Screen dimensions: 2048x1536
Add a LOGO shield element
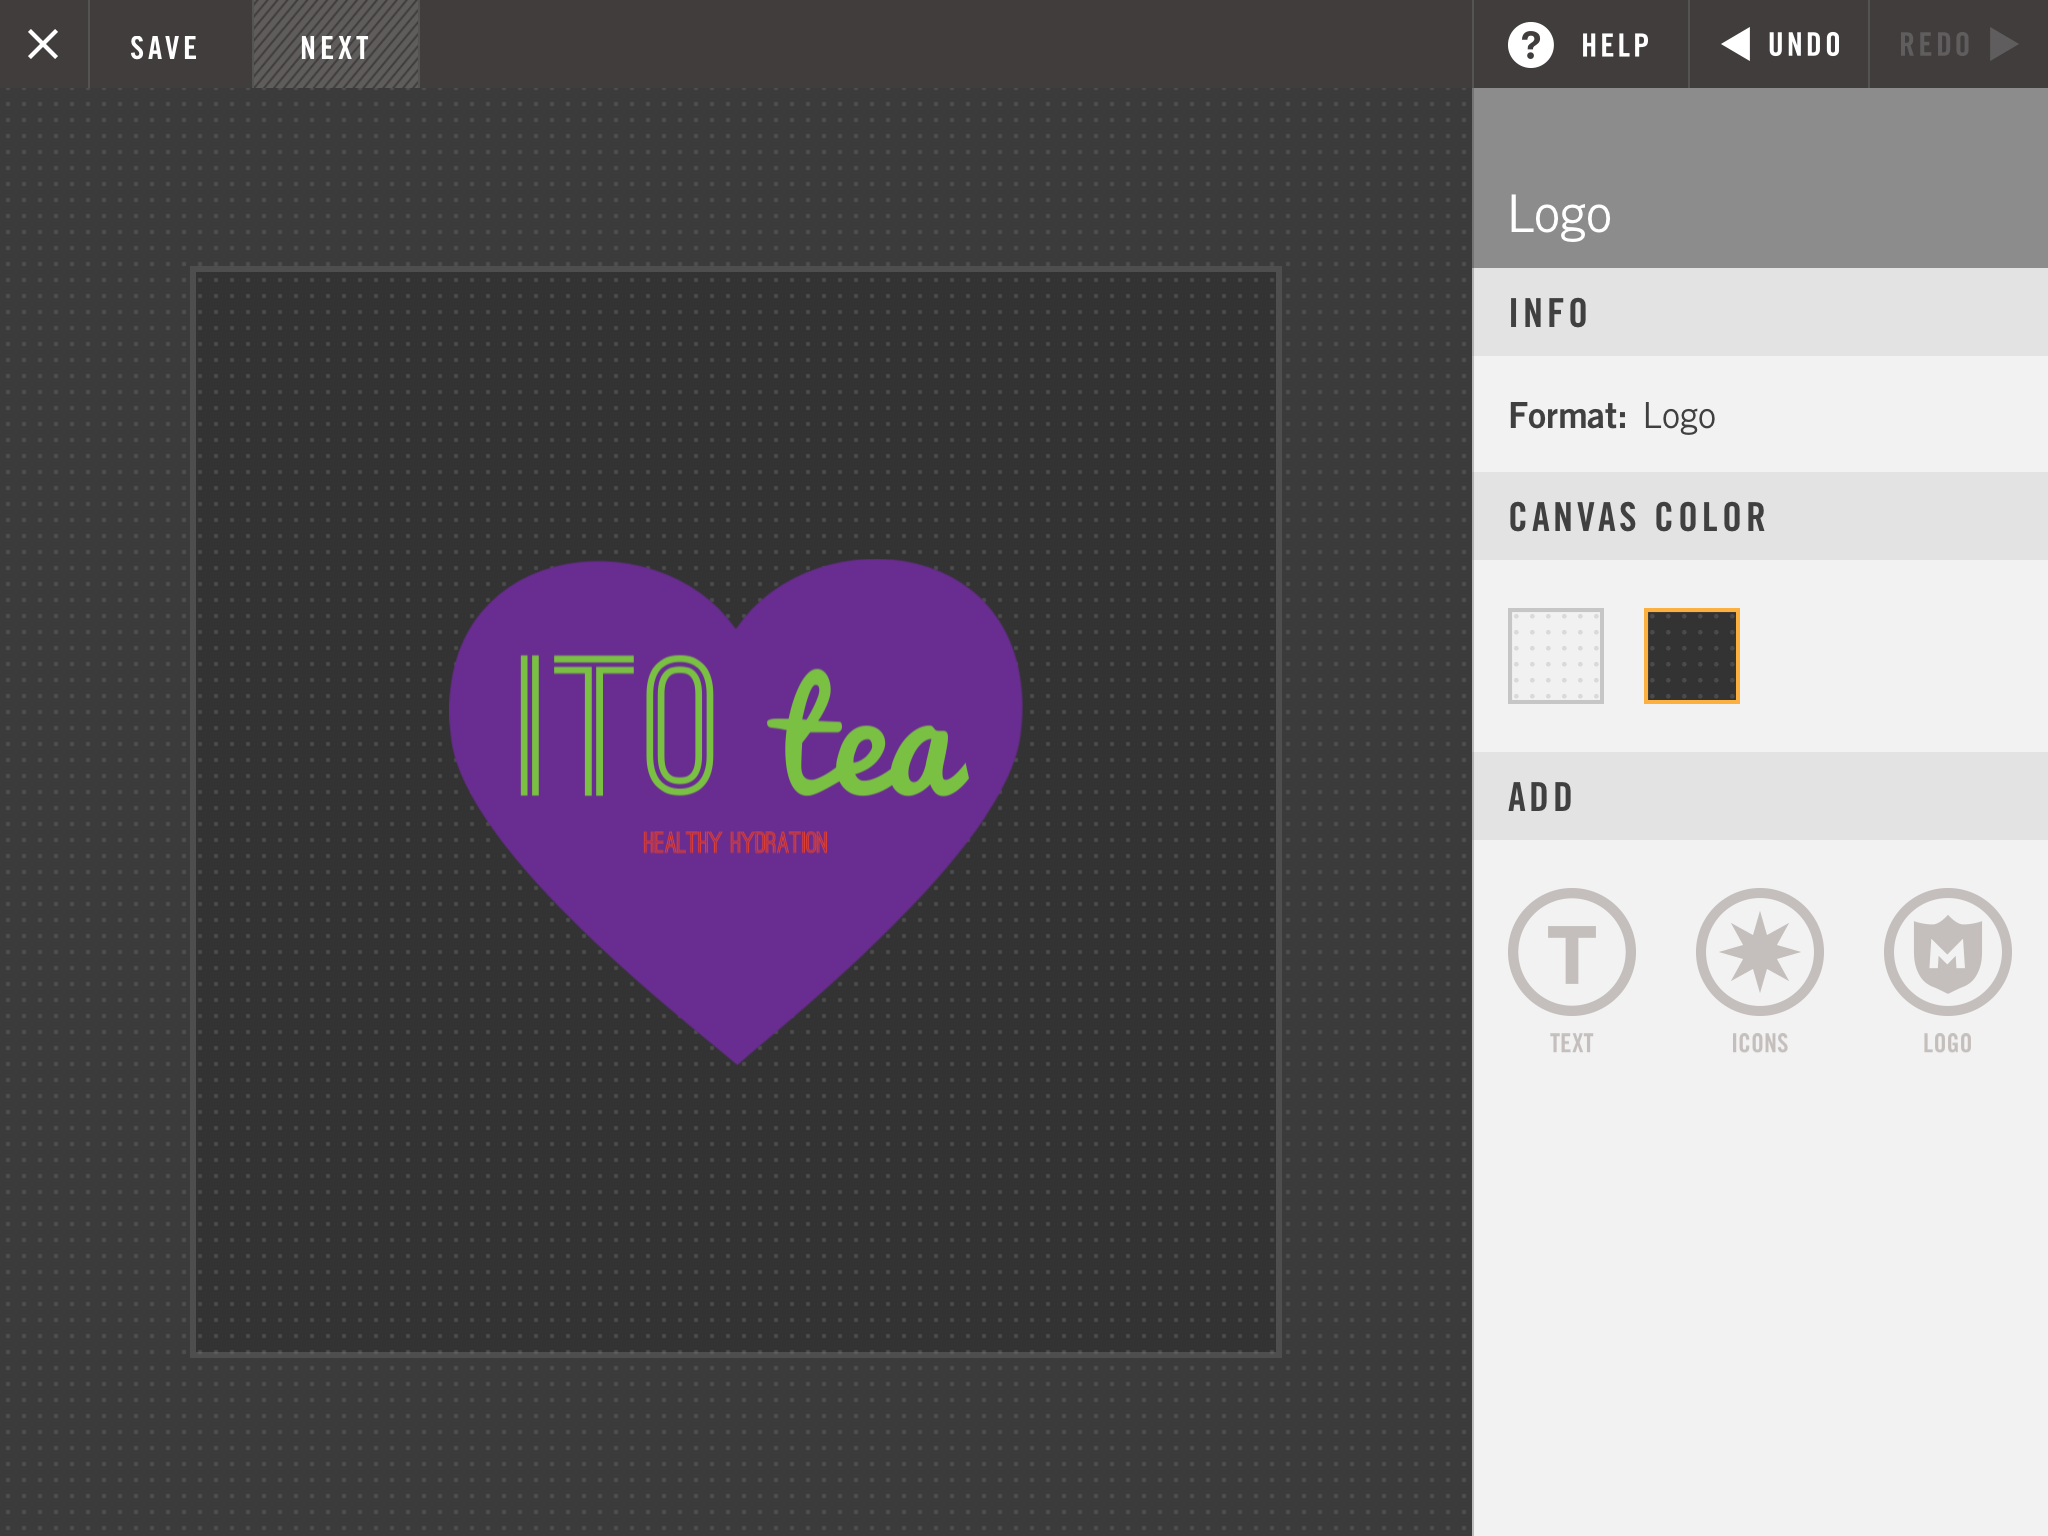[x=1947, y=952]
